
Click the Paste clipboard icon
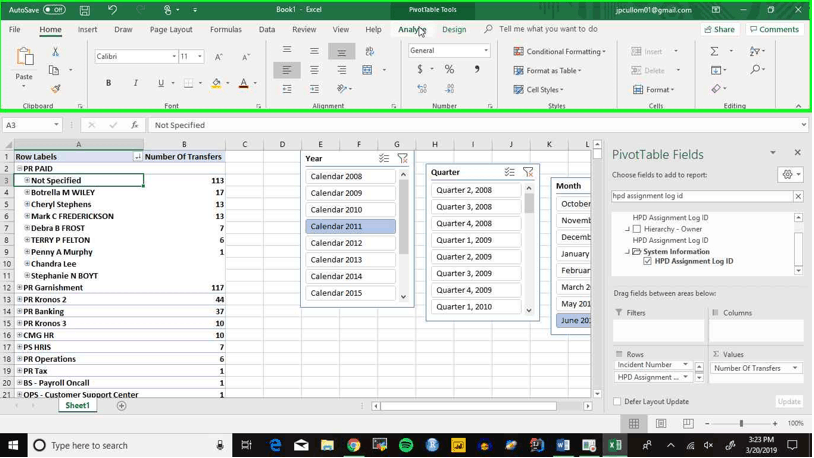[x=24, y=57]
